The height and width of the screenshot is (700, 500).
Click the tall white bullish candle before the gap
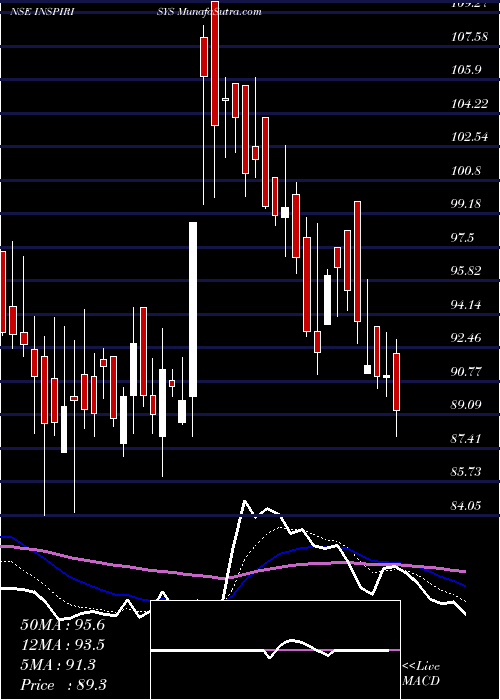pyautogui.click(x=193, y=309)
